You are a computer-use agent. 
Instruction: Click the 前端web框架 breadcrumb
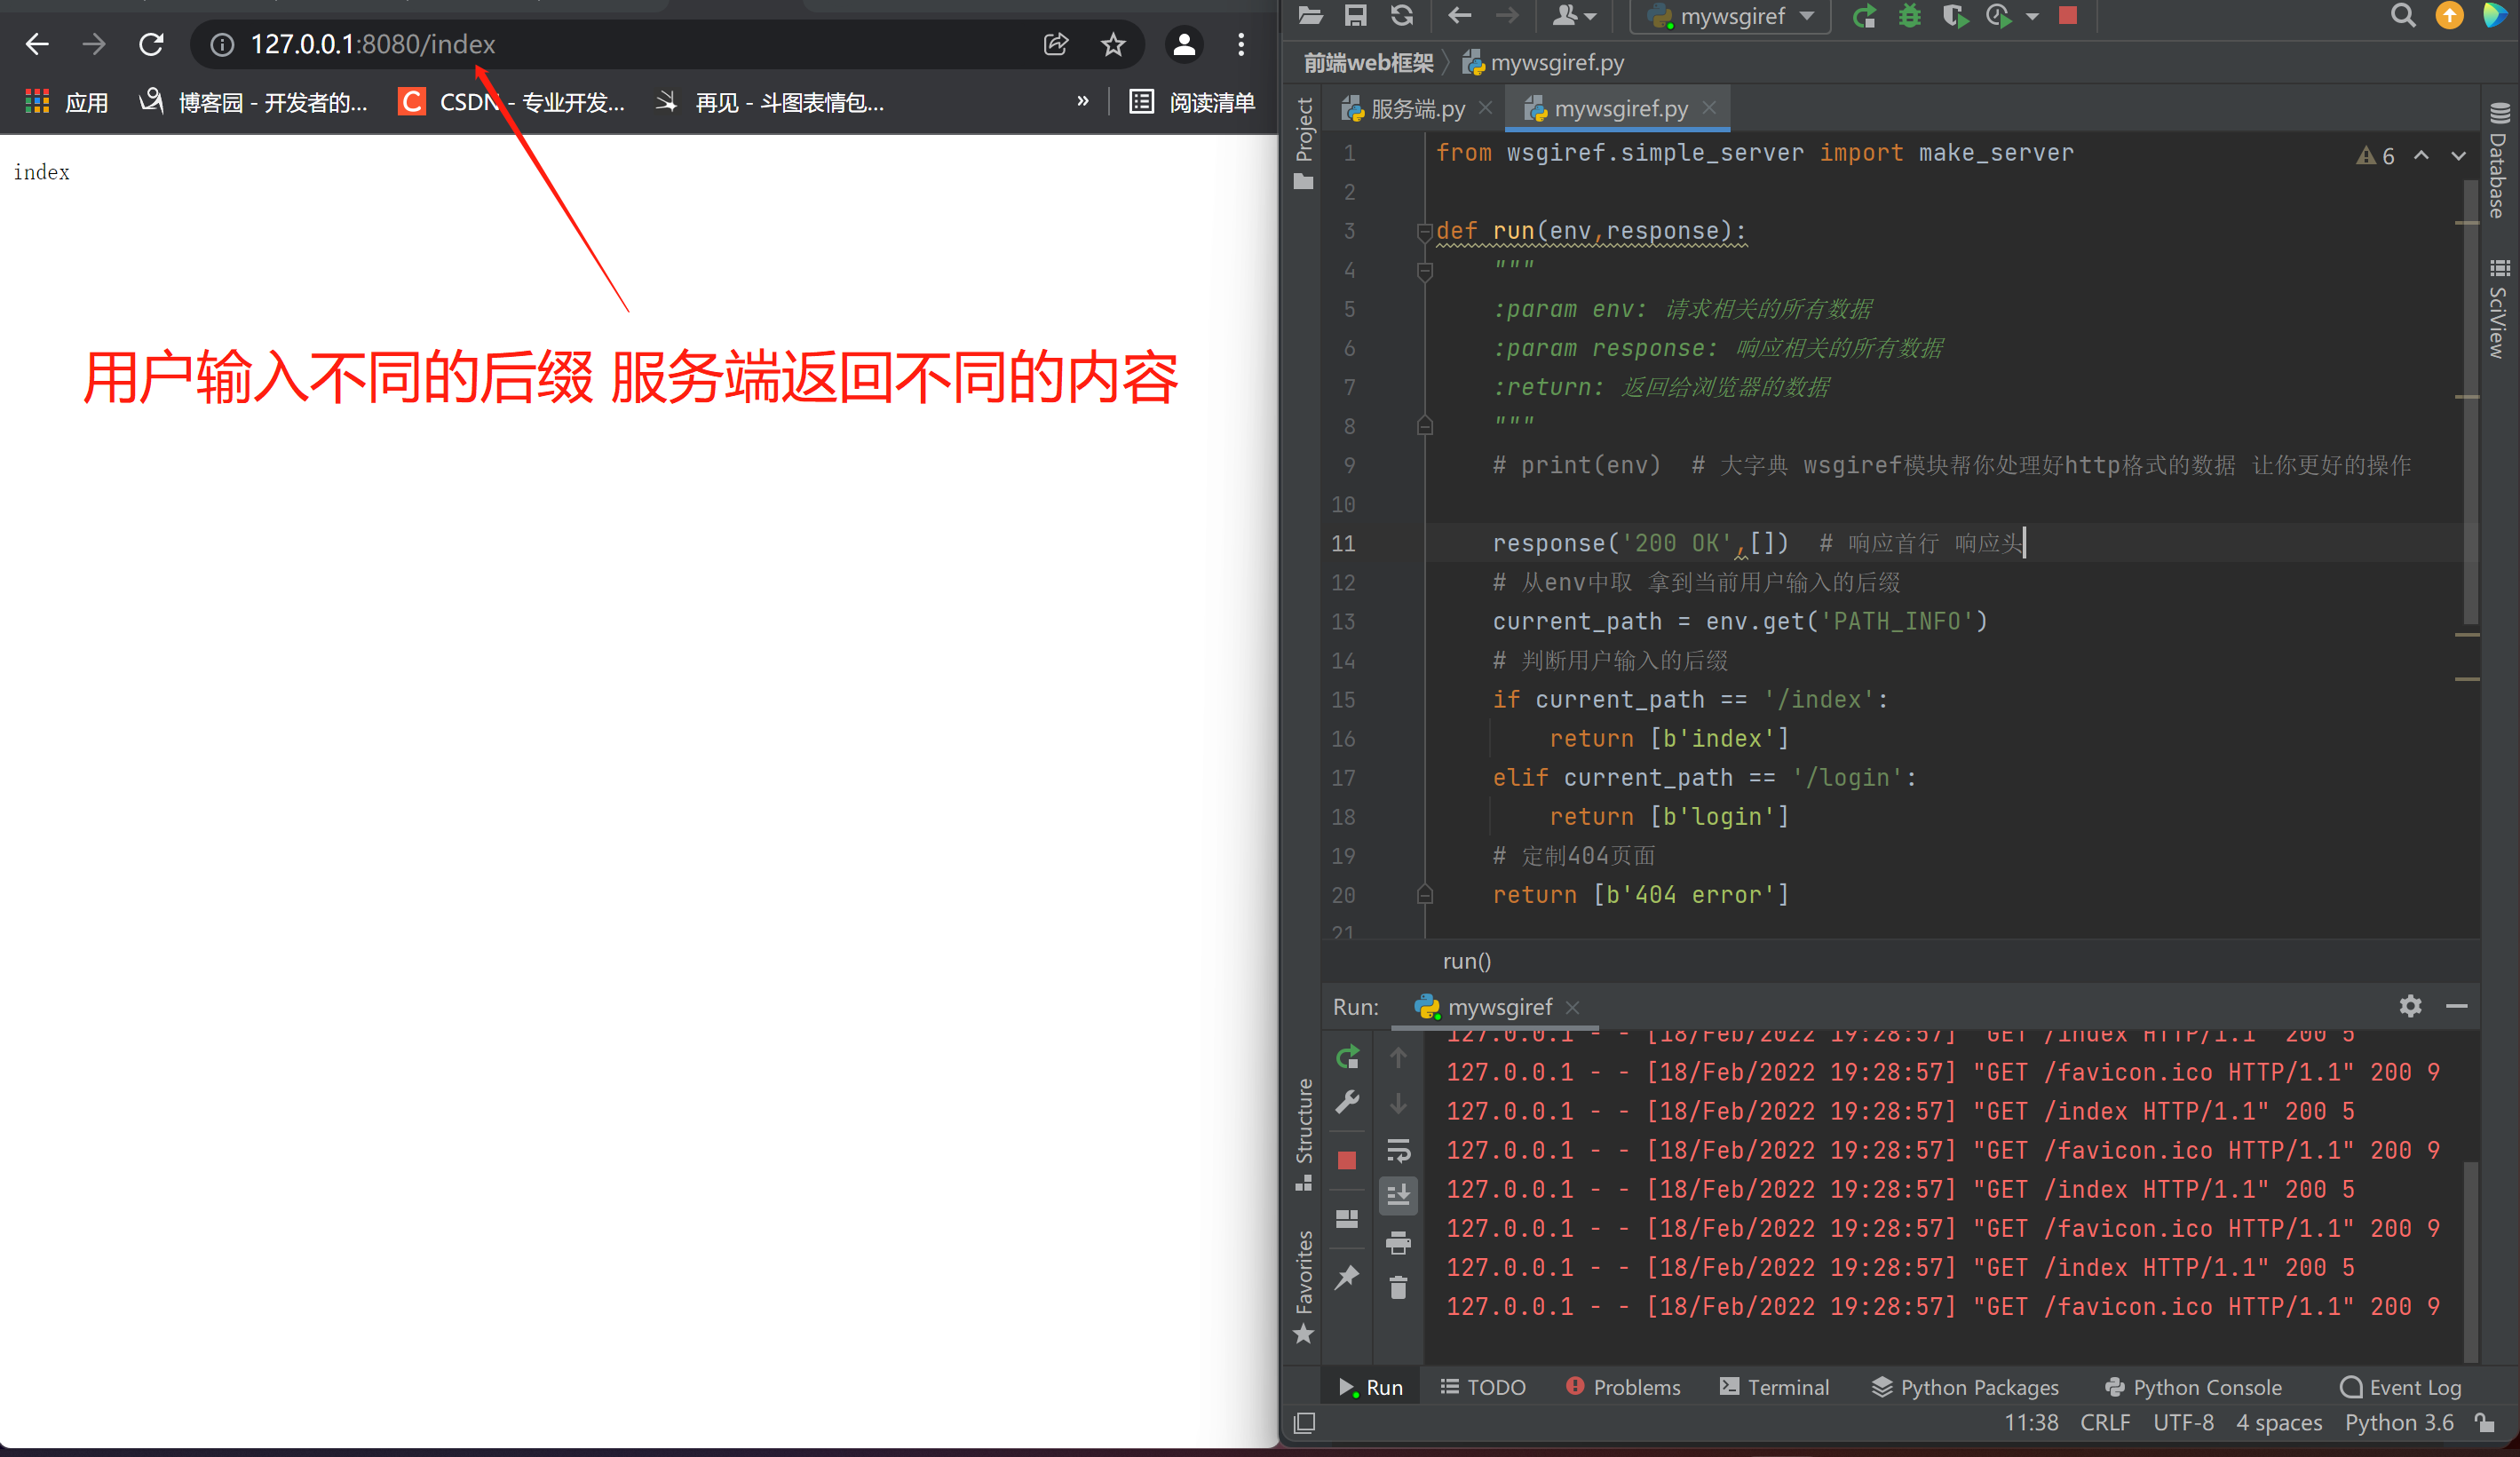click(1369, 63)
